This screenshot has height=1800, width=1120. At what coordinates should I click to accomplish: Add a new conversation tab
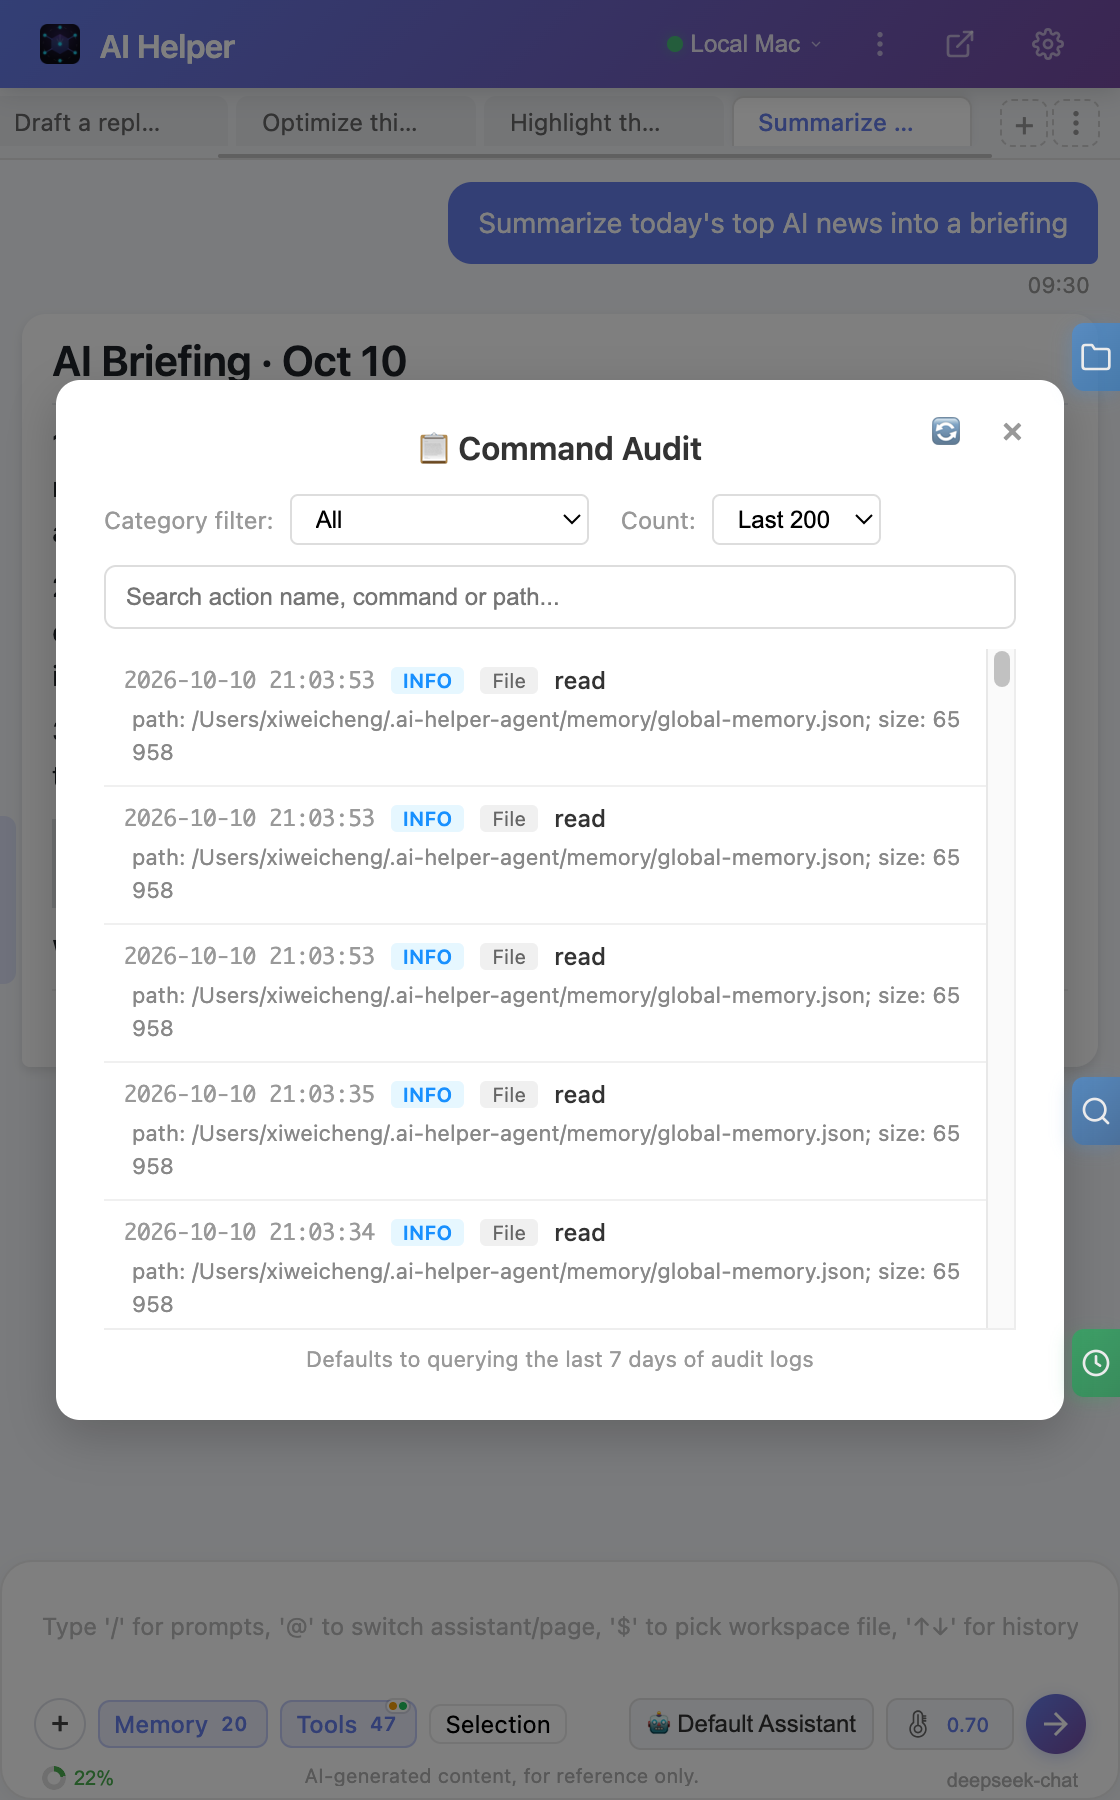(1024, 124)
